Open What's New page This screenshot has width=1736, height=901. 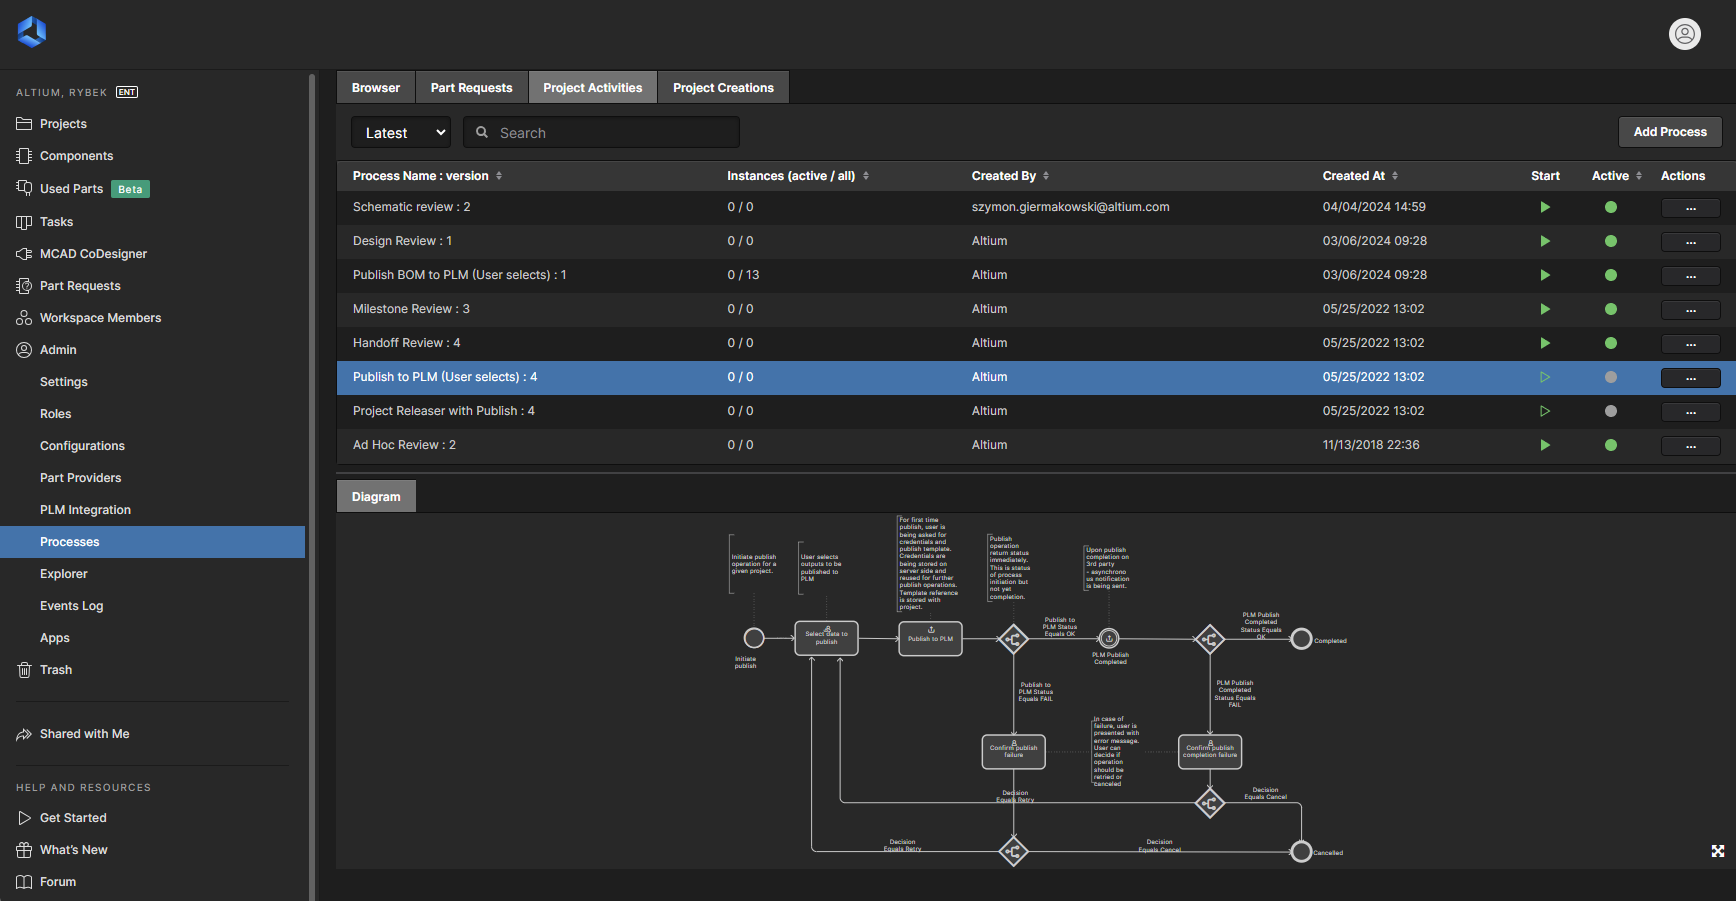pos(73,850)
